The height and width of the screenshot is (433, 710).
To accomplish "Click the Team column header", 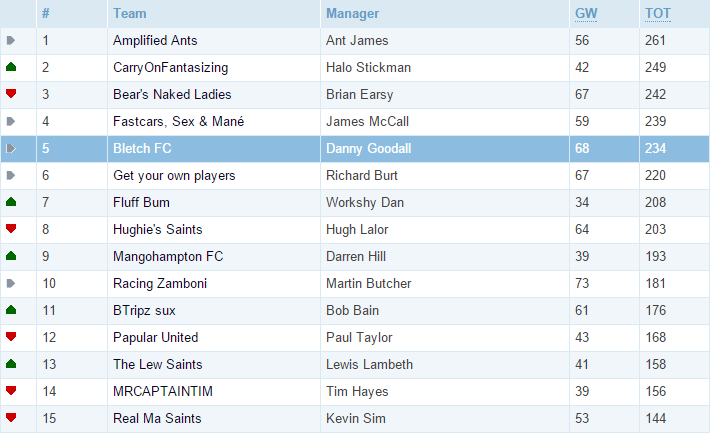I will coord(130,14).
